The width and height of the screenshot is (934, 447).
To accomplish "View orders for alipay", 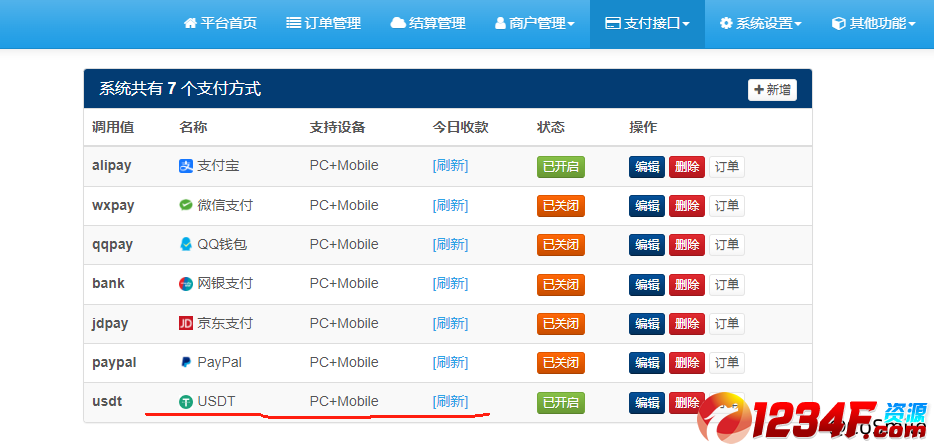I will click(x=727, y=167).
